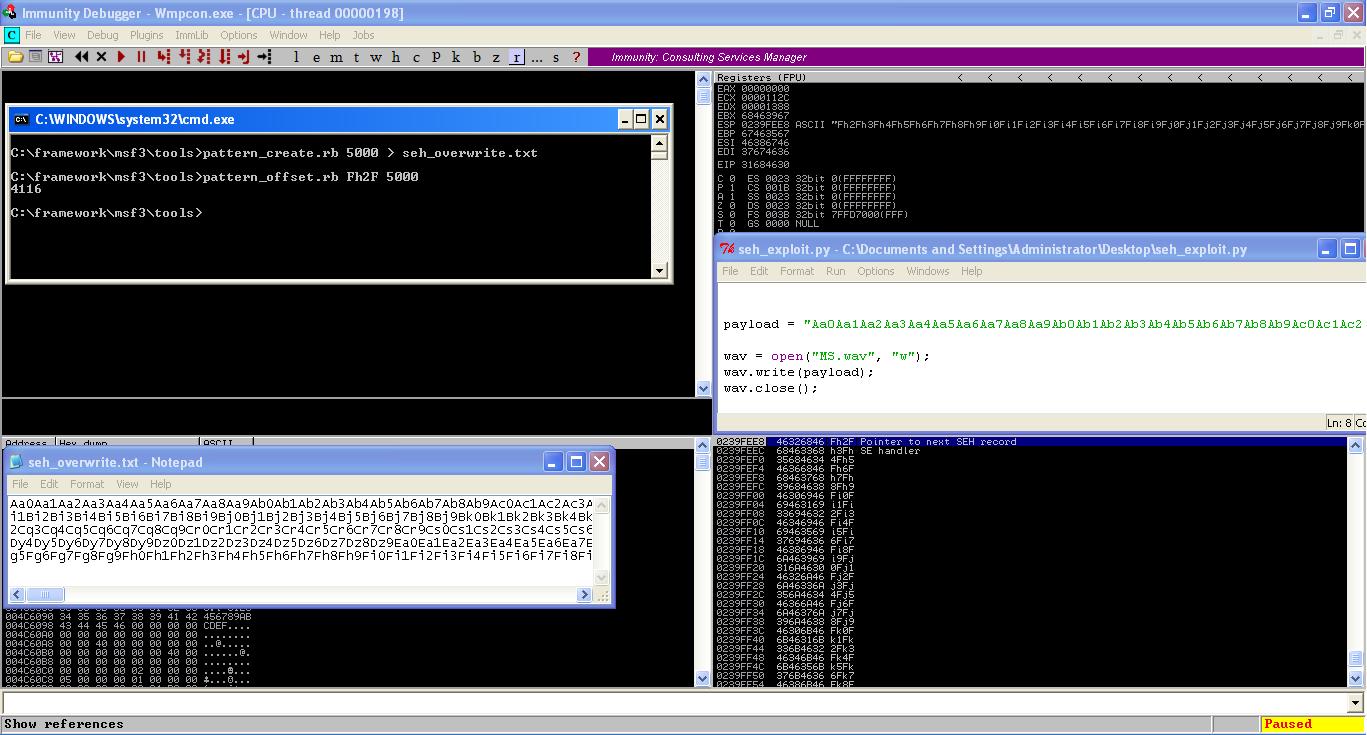Viewport: 1367px width, 735px height.
Task: Open the Plugins menu
Action: (x=146, y=35)
